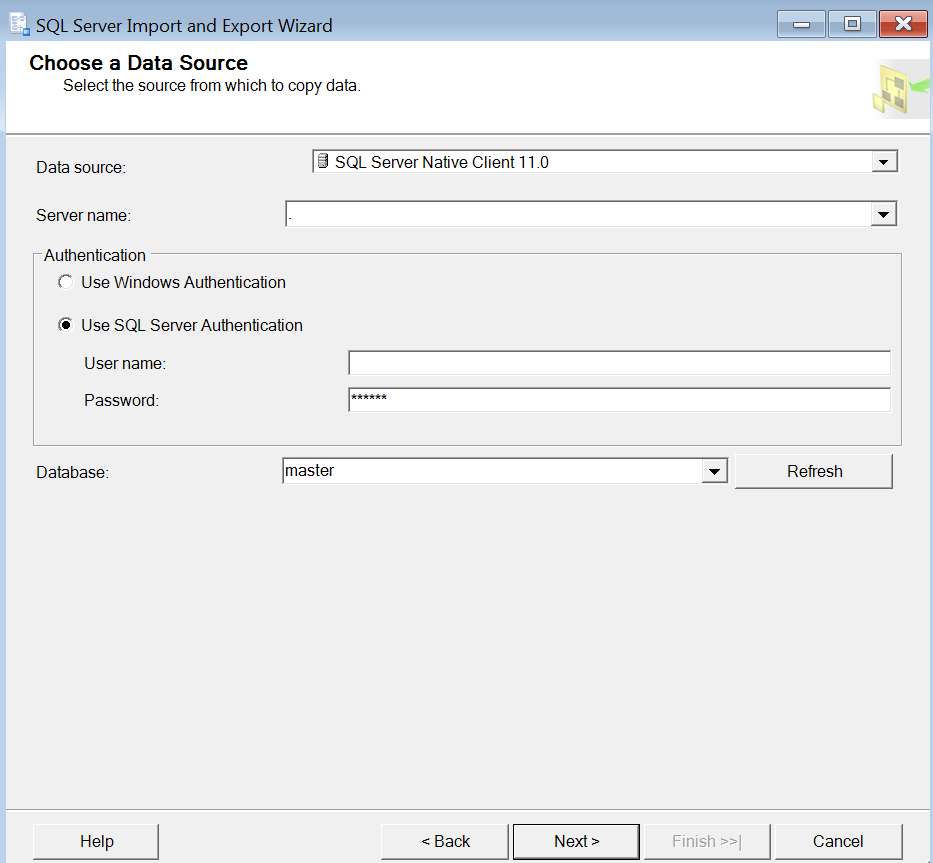Go to the previous step with Back
This screenshot has height=863, width=933.
[445, 841]
